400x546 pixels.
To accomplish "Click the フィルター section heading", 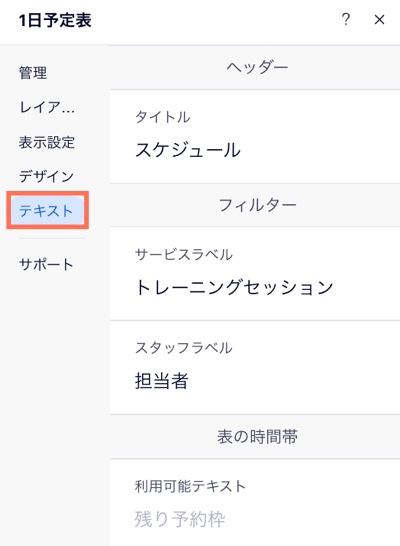I will pyautogui.click(x=257, y=205).
